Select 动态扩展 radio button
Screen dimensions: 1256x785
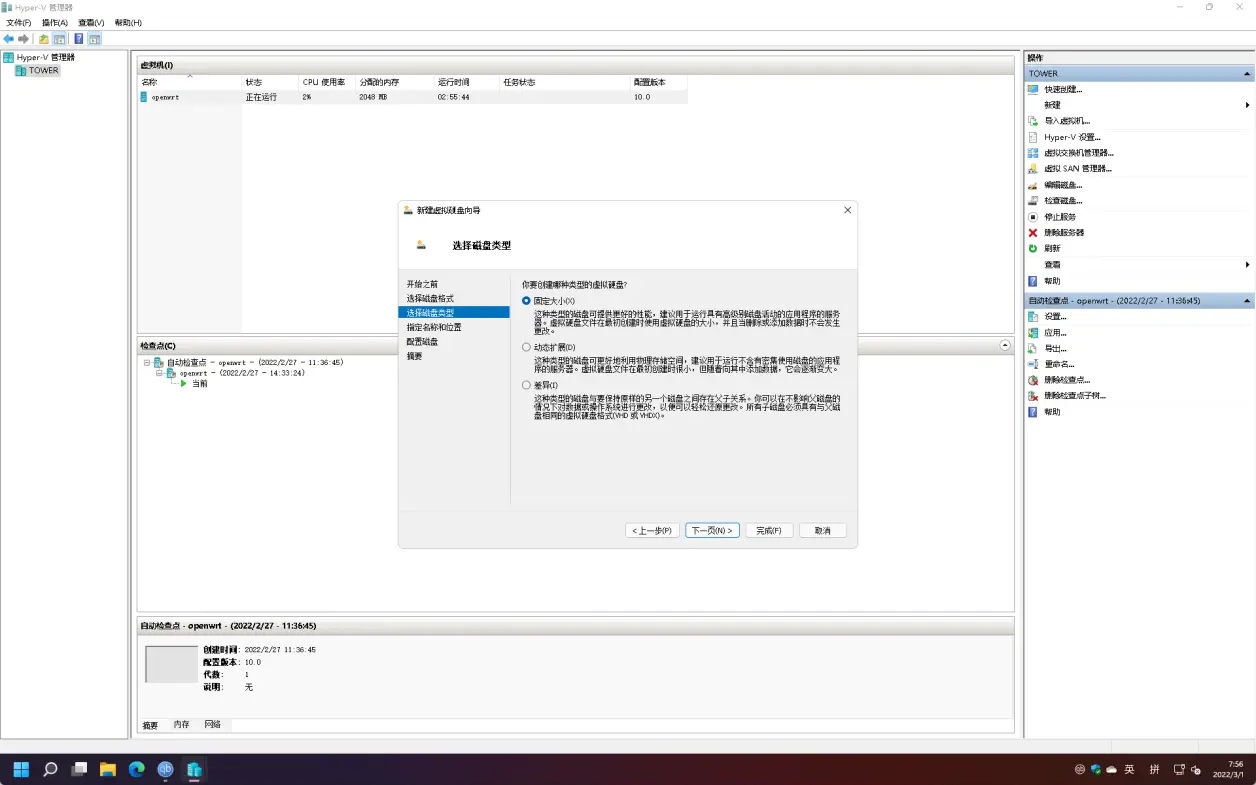pyautogui.click(x=526, y=347)
